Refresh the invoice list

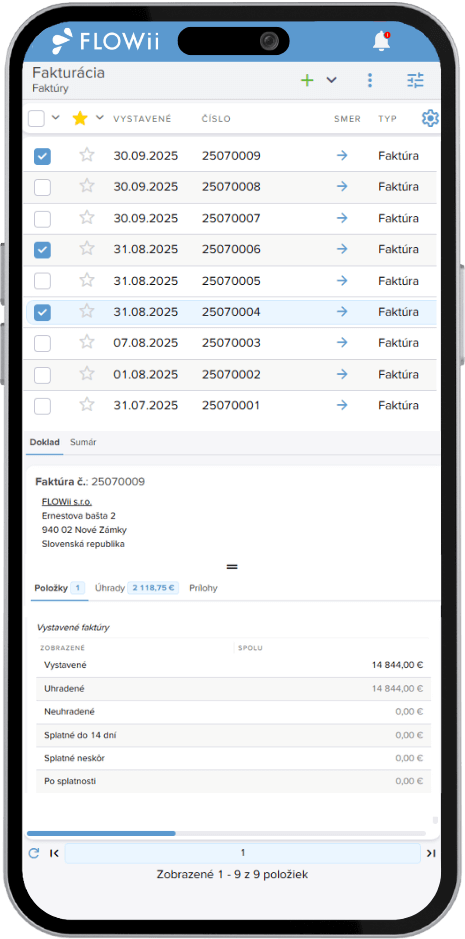point(34,853)
